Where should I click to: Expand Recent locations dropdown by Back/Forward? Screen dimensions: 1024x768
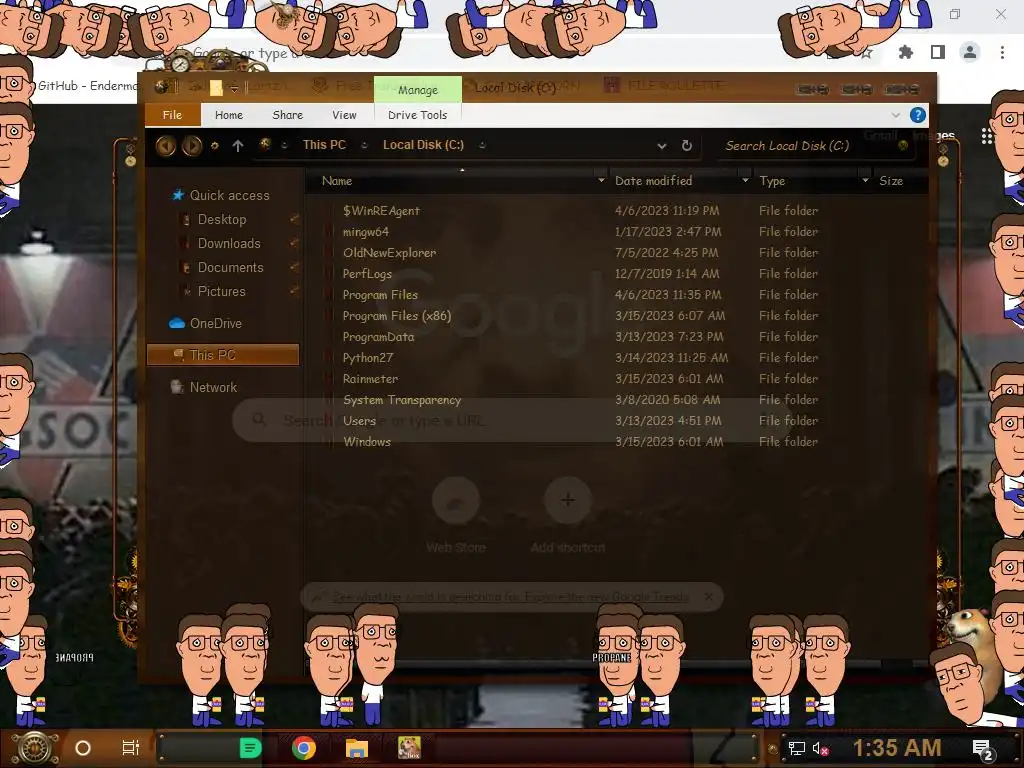(214, 146)
